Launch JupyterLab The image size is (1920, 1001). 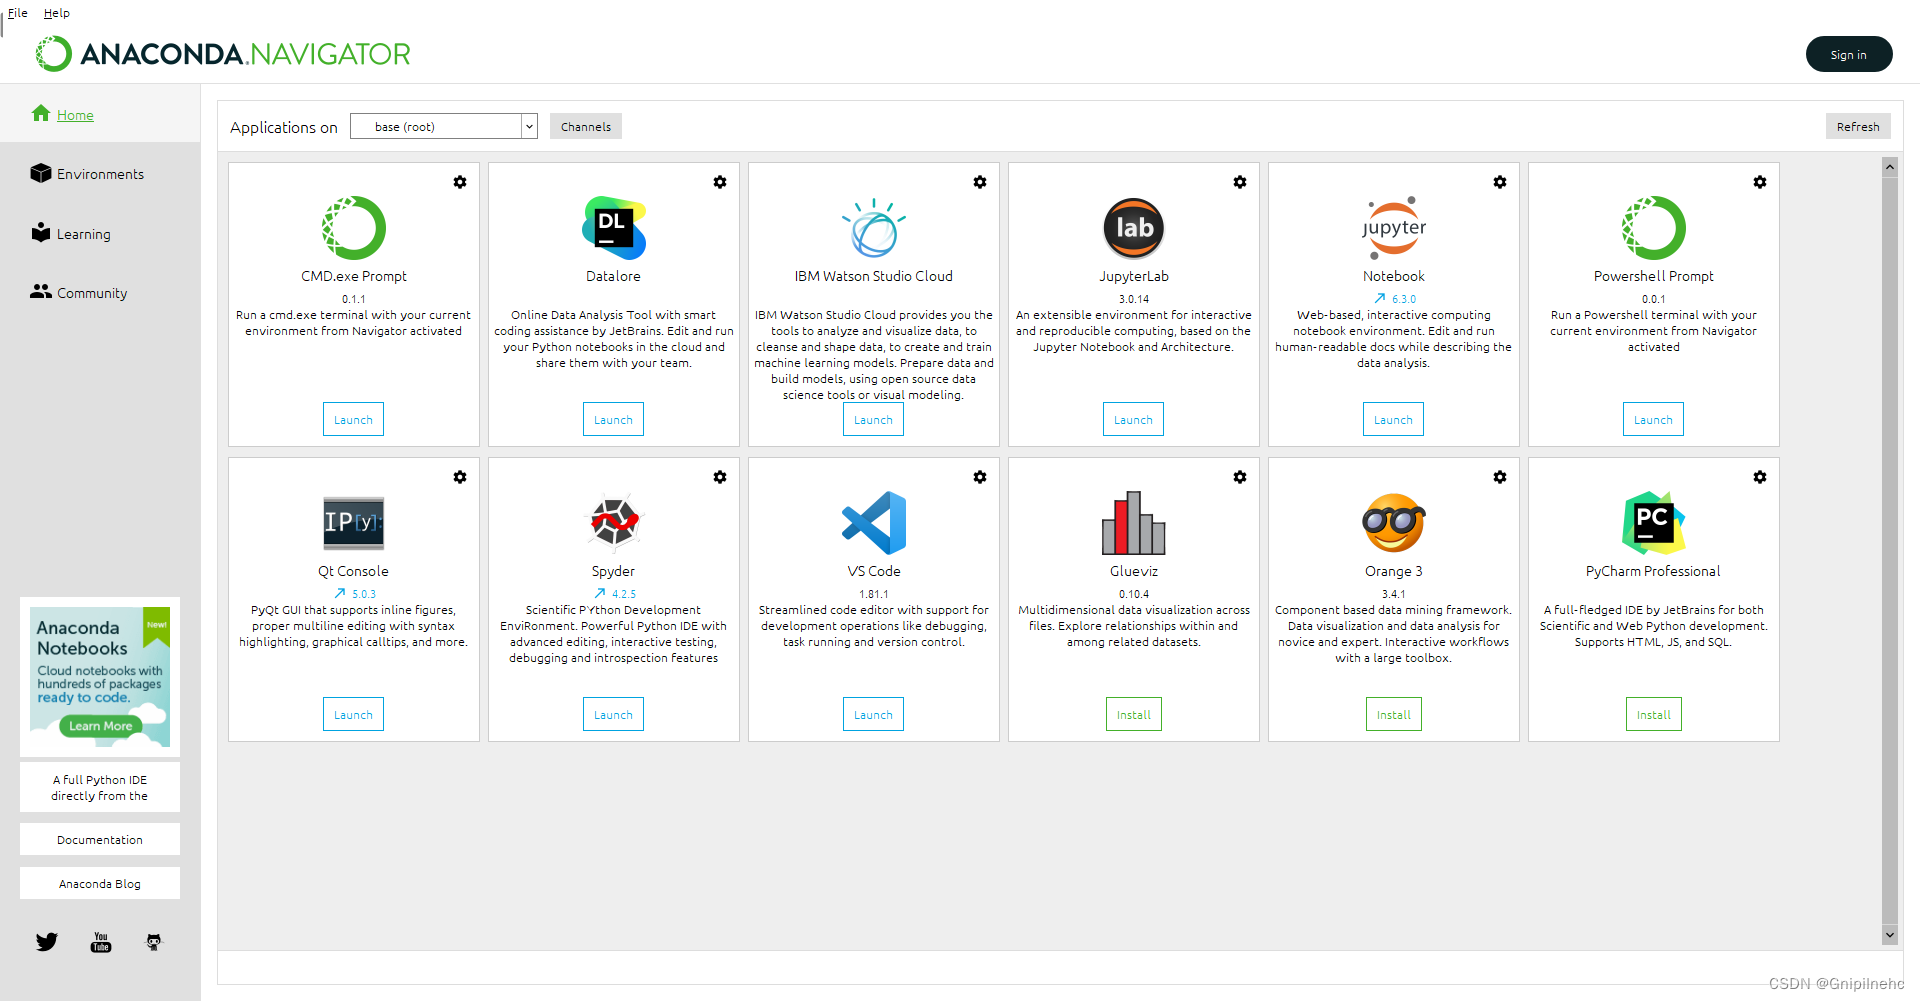tap(1133, 419)
